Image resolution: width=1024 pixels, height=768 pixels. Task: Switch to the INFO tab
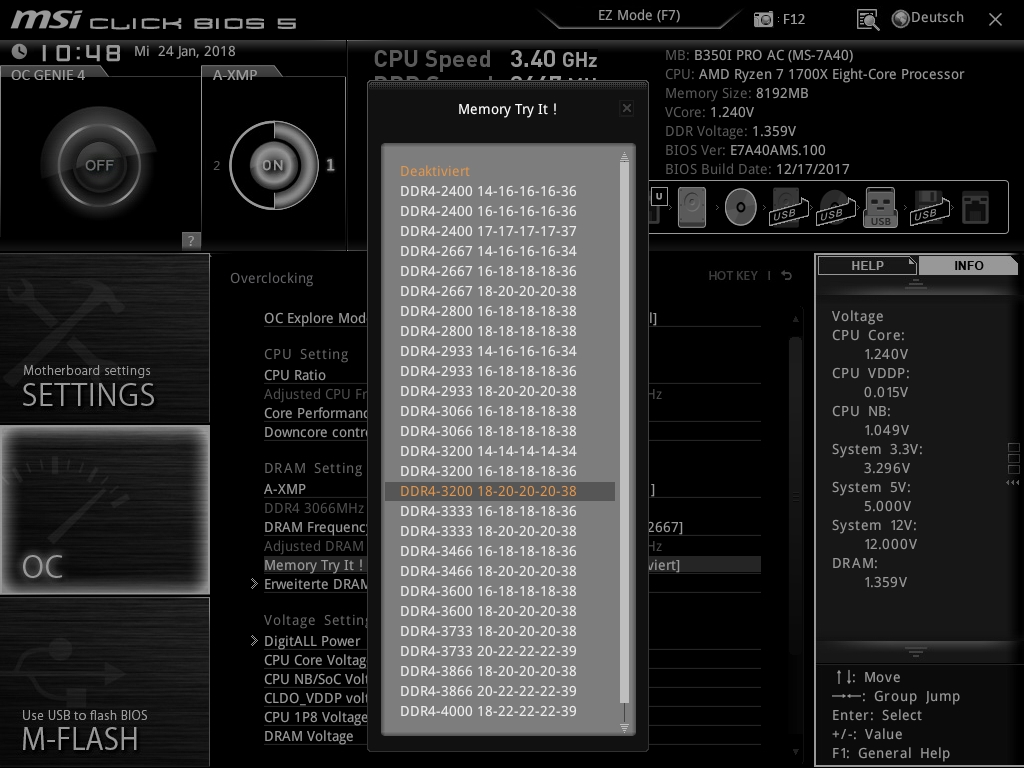968,266
